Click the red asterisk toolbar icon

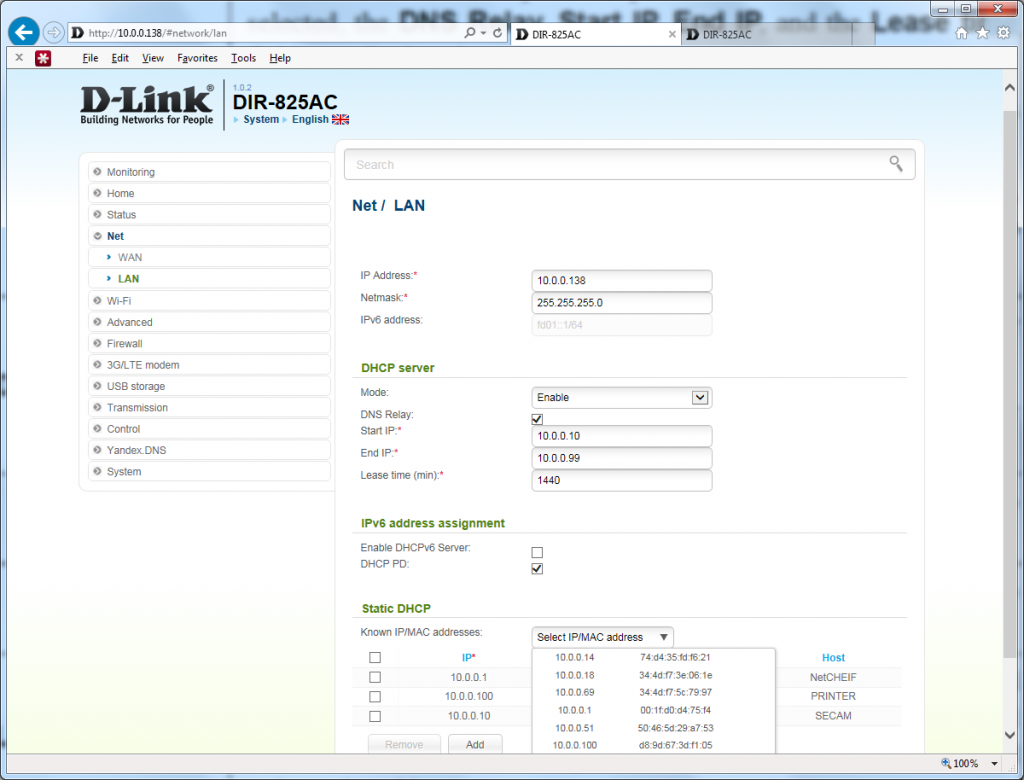(43, 58)
